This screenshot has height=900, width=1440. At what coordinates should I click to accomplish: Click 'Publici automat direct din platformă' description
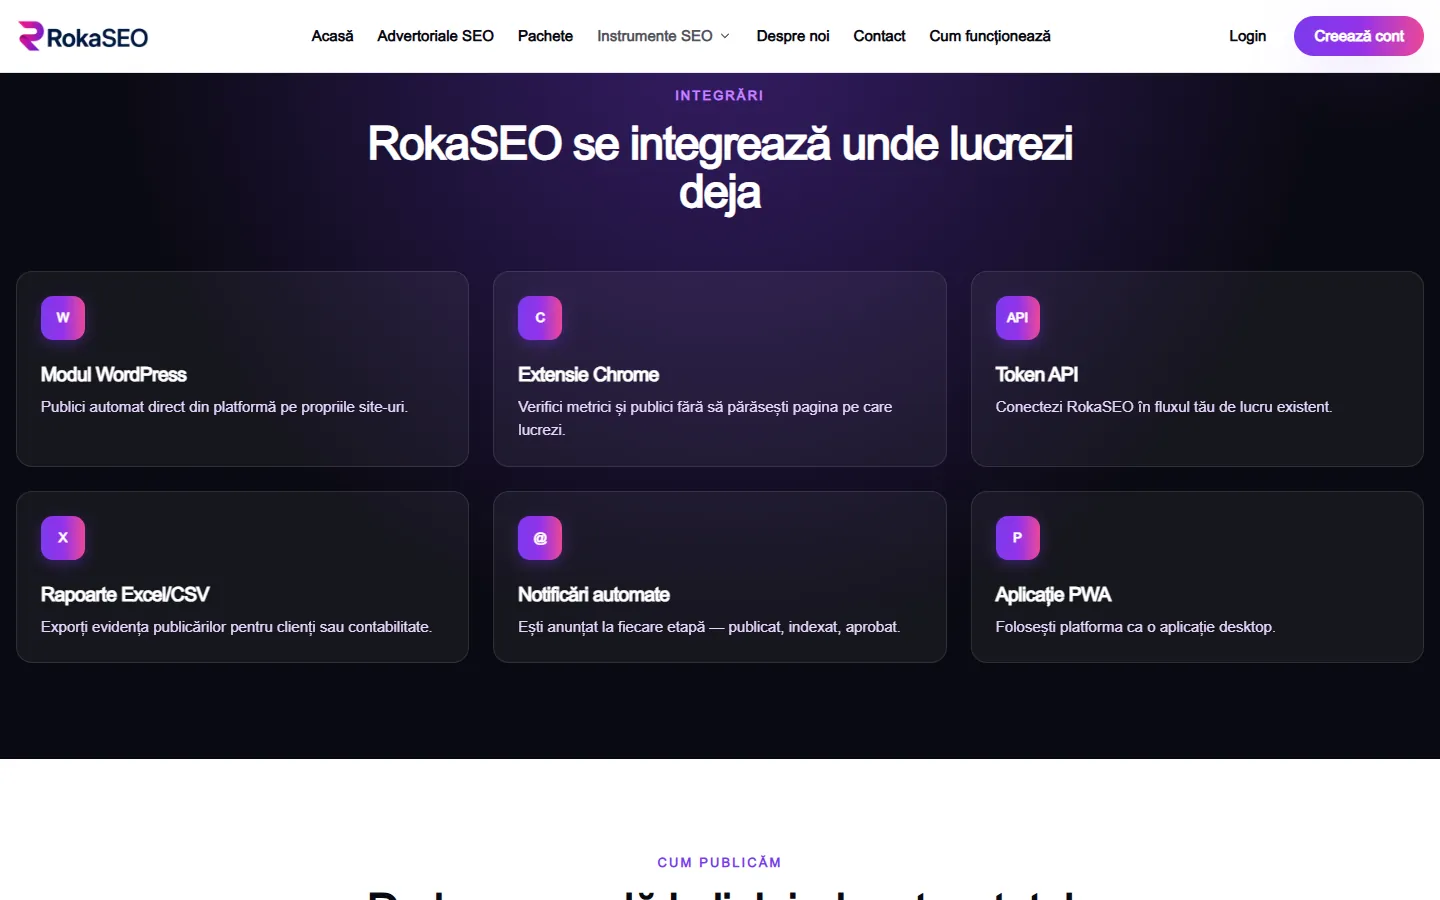click(x=224, y=407)
